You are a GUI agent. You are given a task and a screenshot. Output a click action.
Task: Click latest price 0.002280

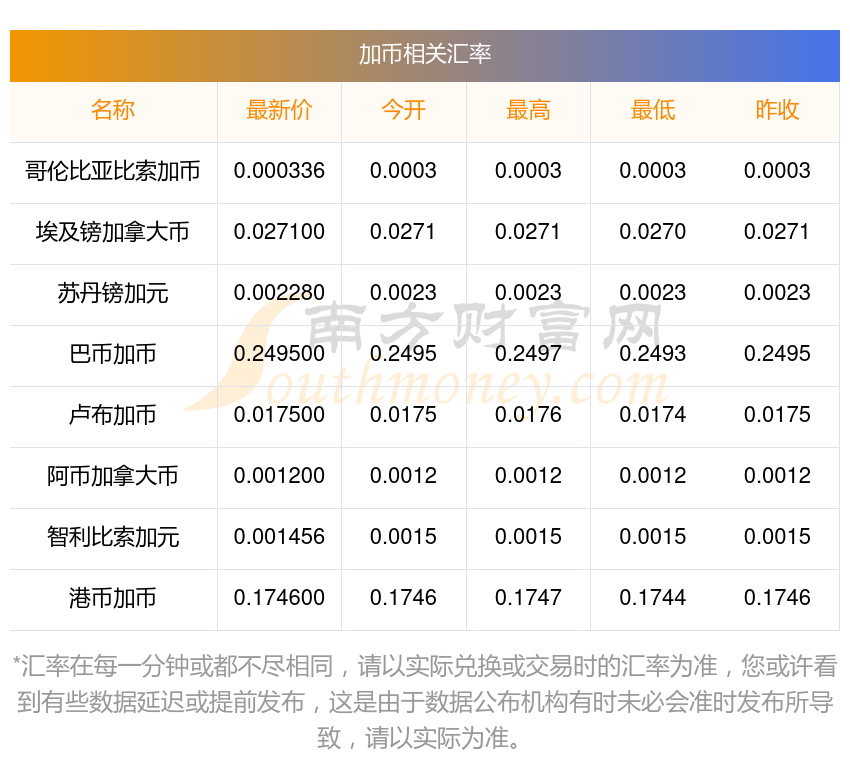coord(279,293)
